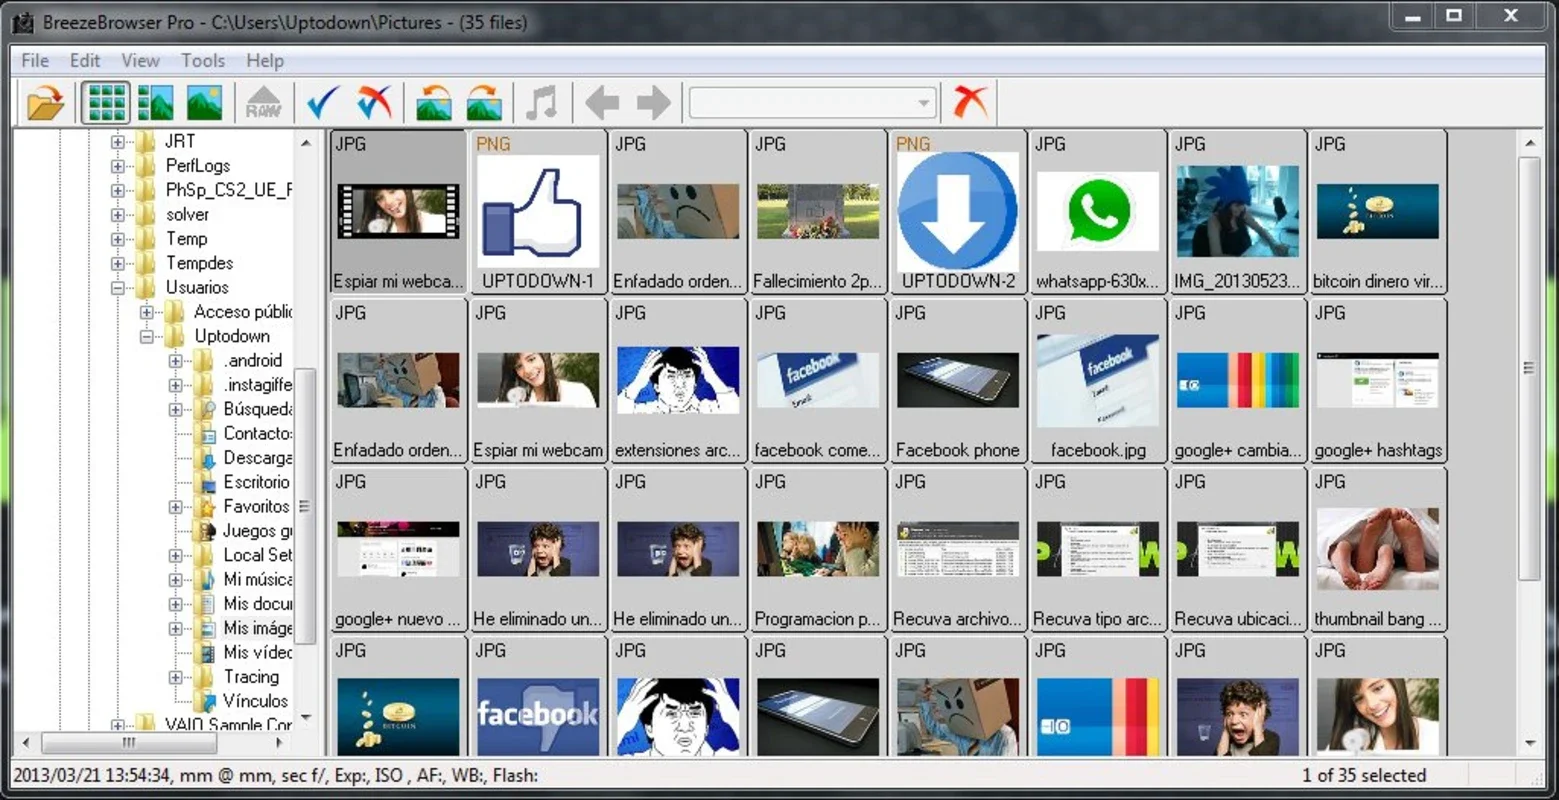
Task: Click thumbnail pane scroll down arrow
Action: coord(1530,743)
